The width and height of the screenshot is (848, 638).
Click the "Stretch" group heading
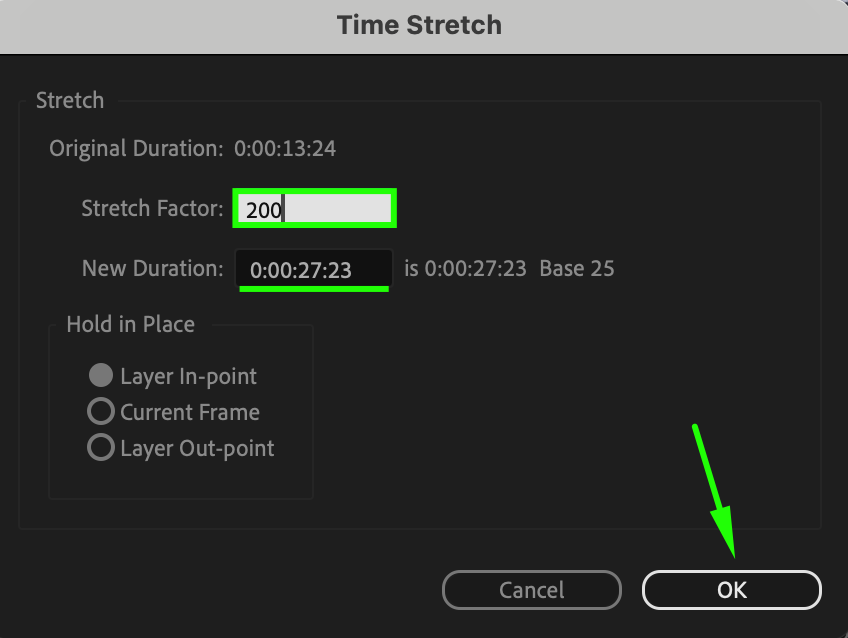pyautogui.click(x=70, y=101)
